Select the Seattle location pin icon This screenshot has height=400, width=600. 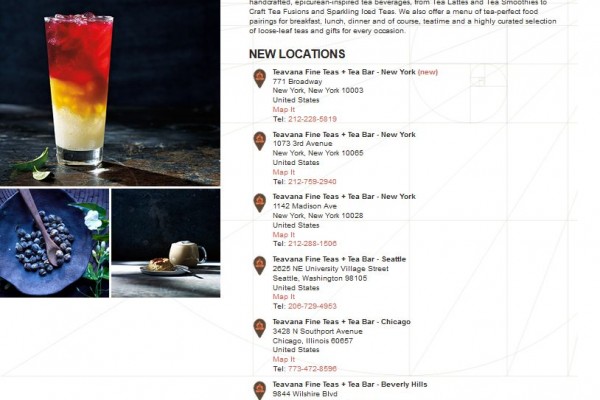click(x=260, y=266)
